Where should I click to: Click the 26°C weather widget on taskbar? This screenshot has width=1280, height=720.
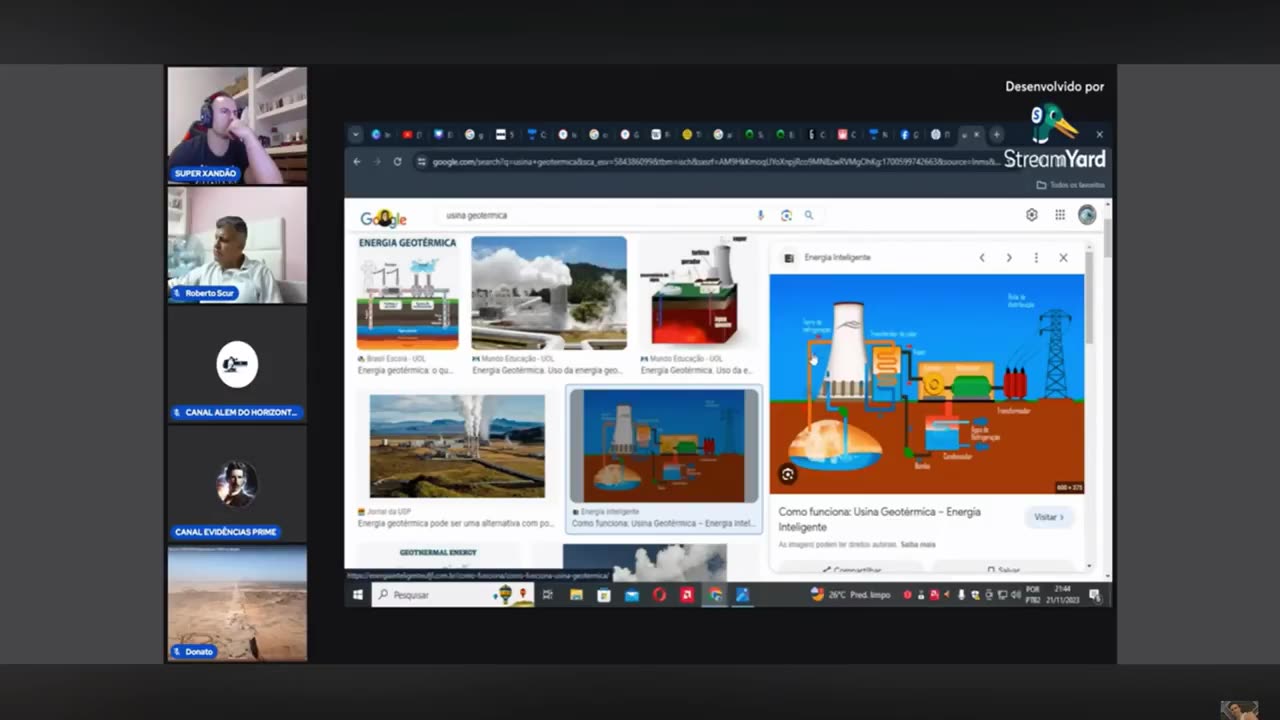tap(850, 595)
